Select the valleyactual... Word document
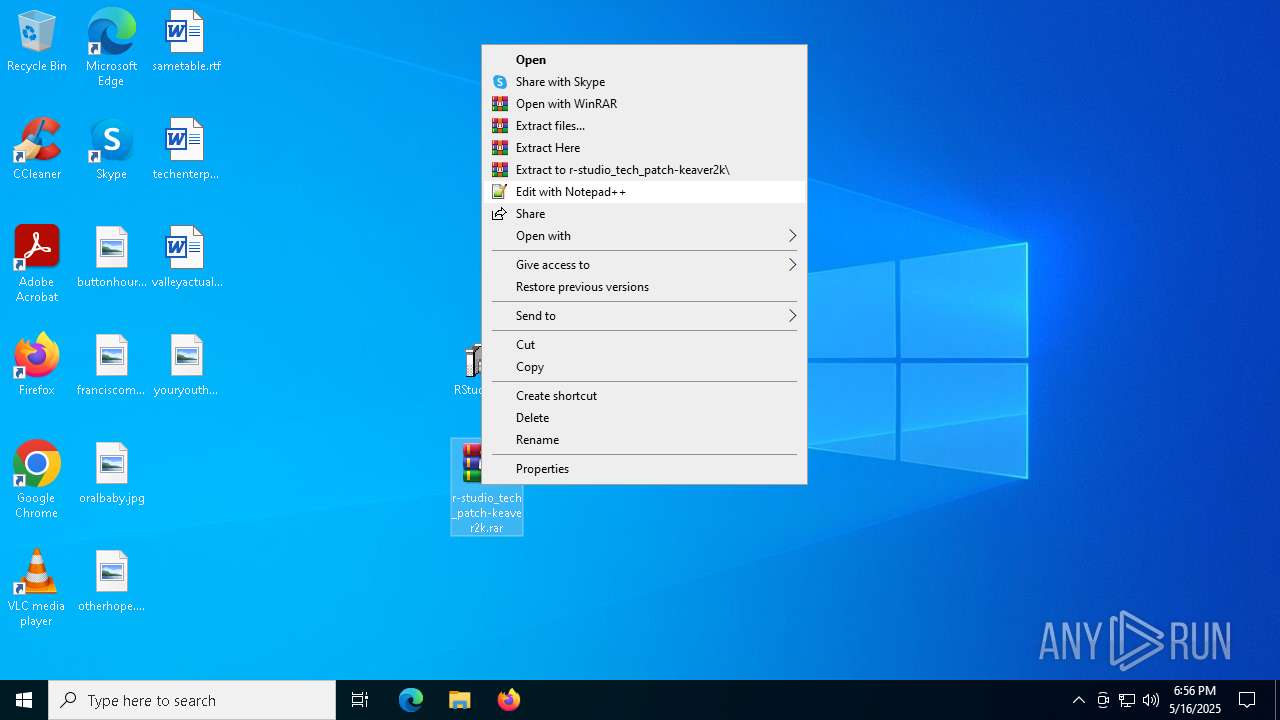This screenshot has width=1280, height=720. pyautogui.click(x=186, y=258)
